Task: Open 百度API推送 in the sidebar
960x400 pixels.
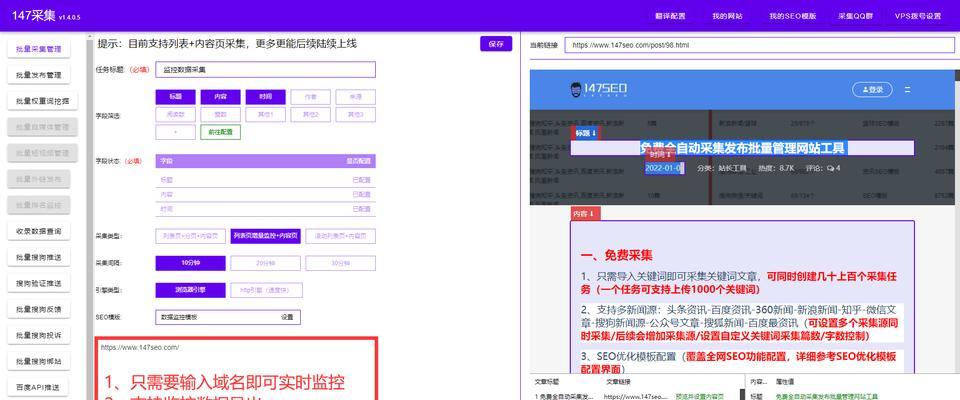Action: pyautogui.click(x=39, y=387)
